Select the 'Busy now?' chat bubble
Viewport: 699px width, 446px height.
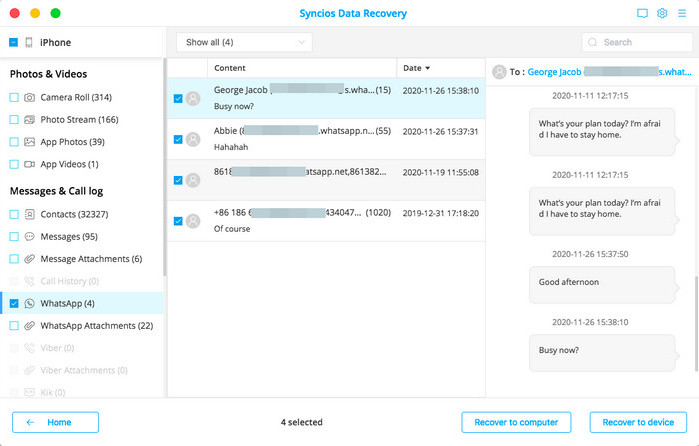[x=602, y=353]
